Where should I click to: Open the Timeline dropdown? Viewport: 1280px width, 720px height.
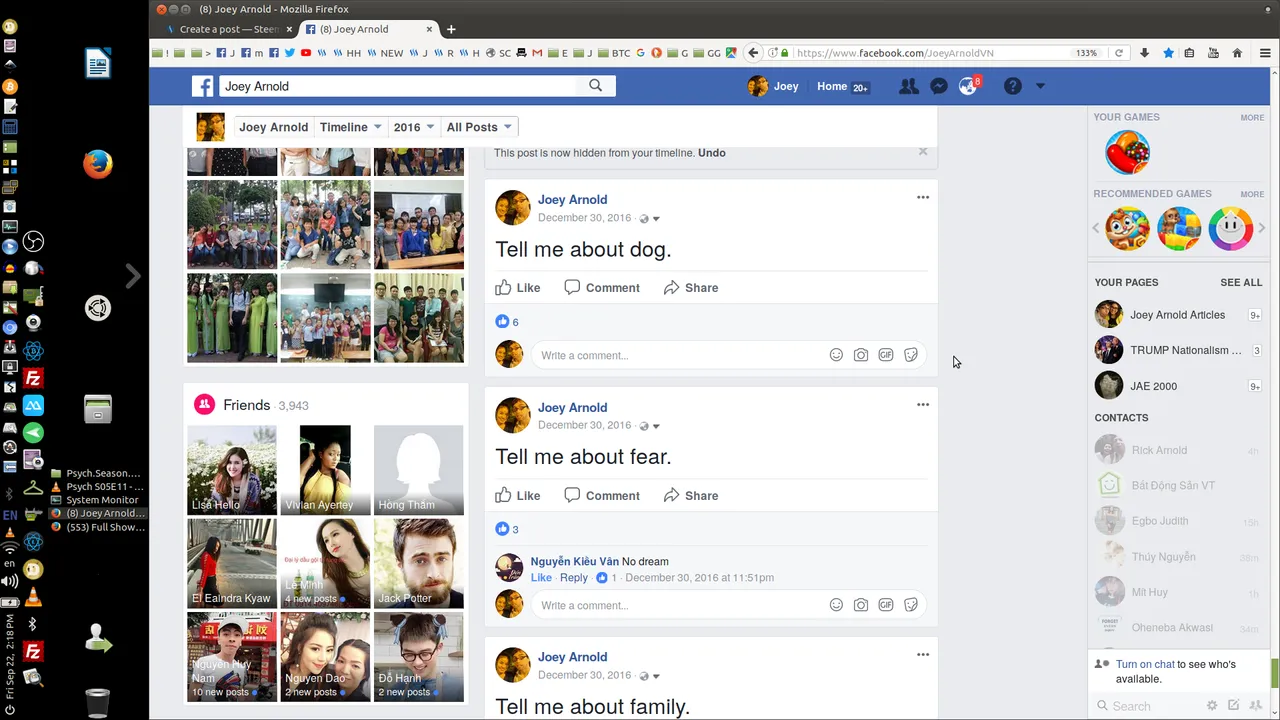350,127
